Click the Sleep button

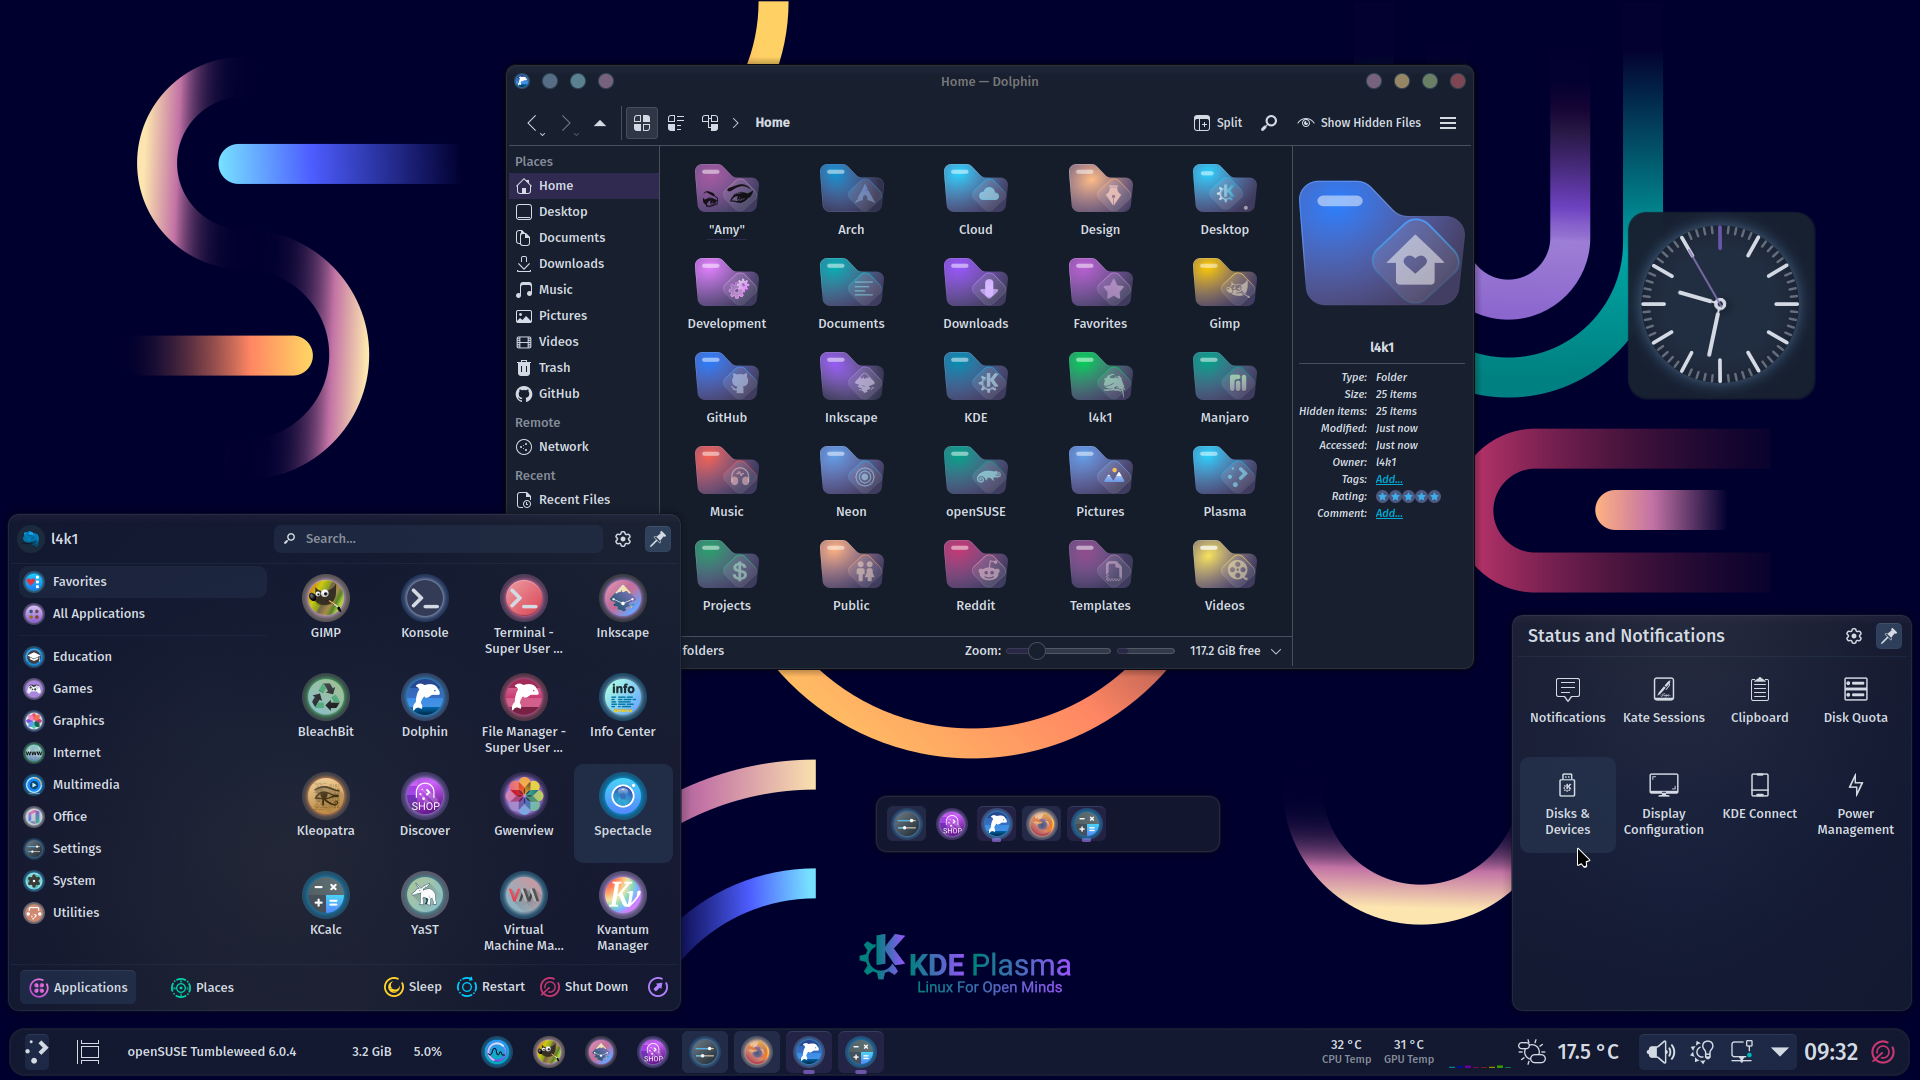click(x=412, y=987)
